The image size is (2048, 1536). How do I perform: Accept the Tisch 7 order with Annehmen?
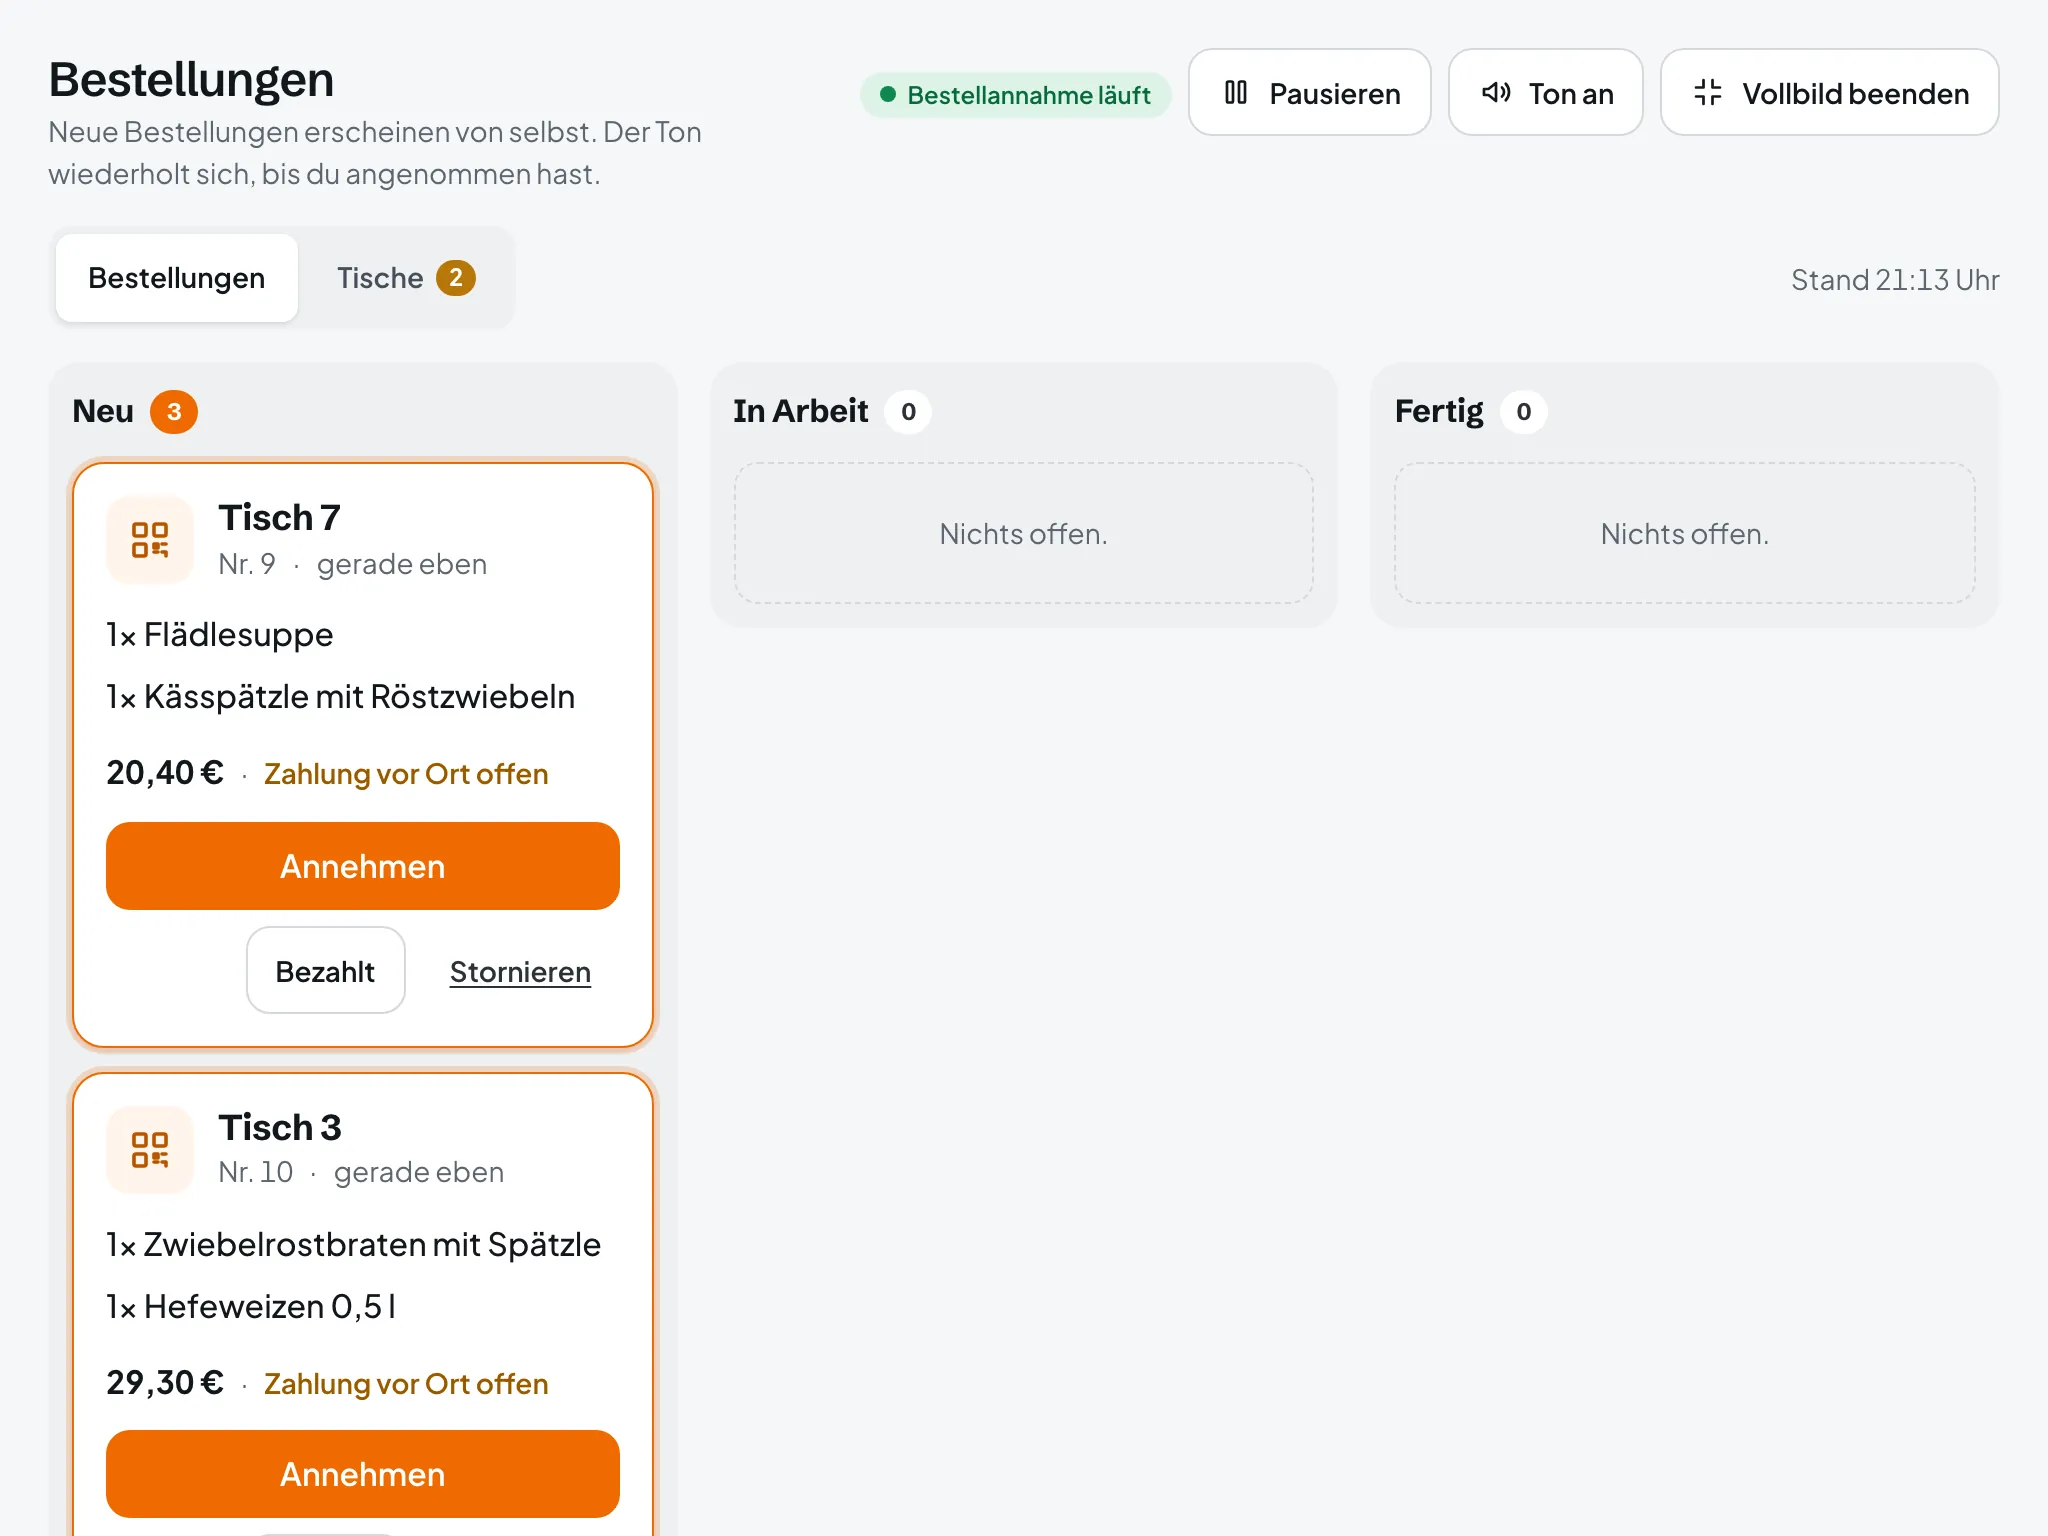(363, 866)
